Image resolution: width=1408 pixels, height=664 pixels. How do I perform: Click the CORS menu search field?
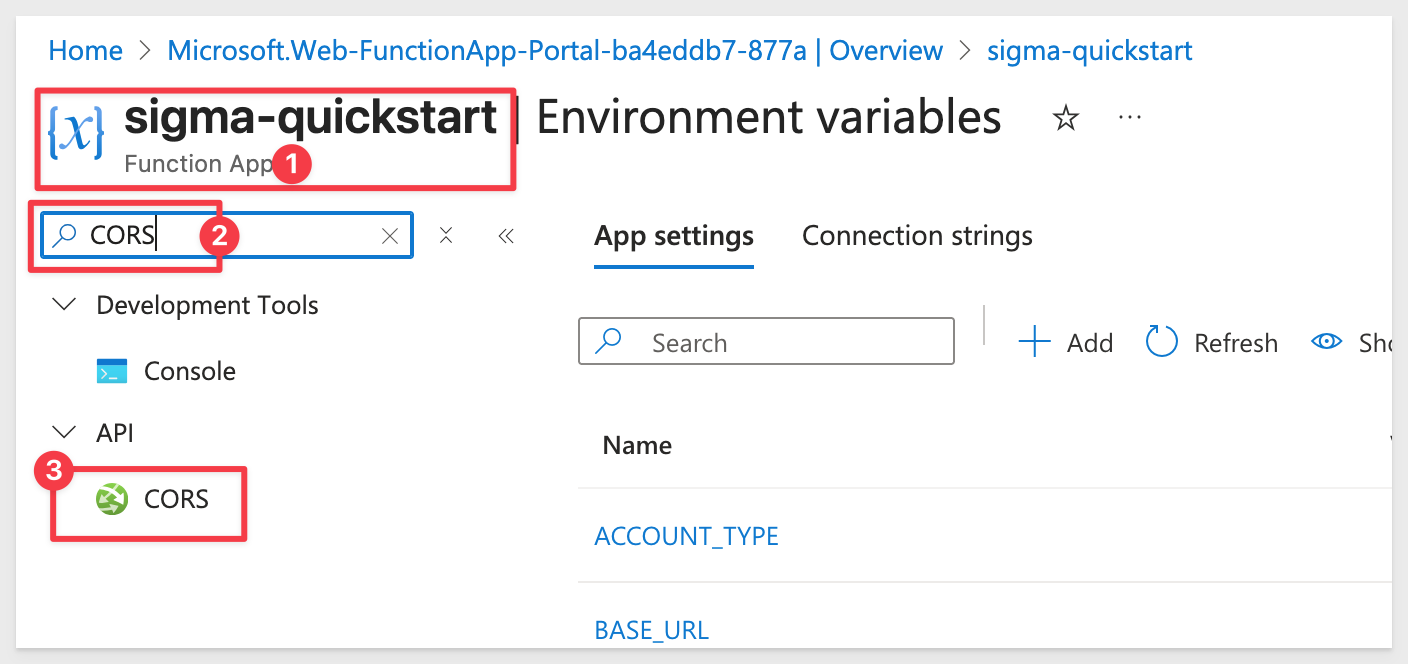tap(227, 235)
